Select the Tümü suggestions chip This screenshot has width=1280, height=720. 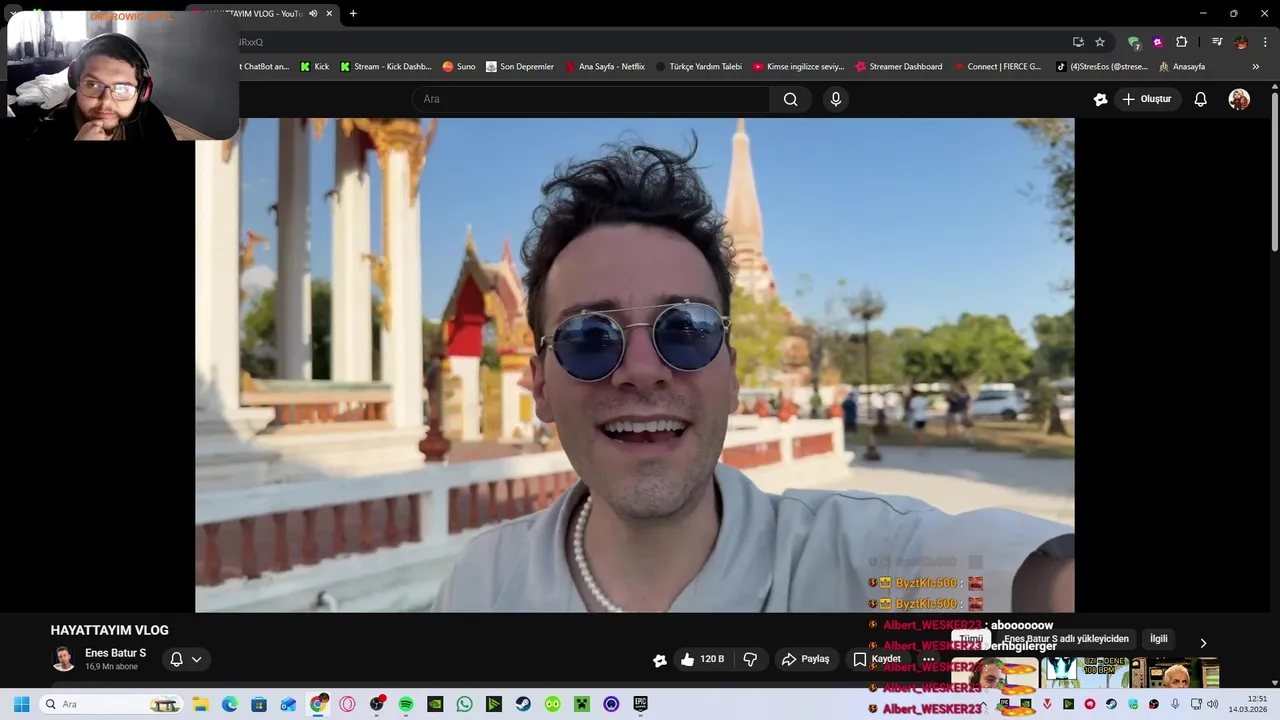[x=971, y=639]
